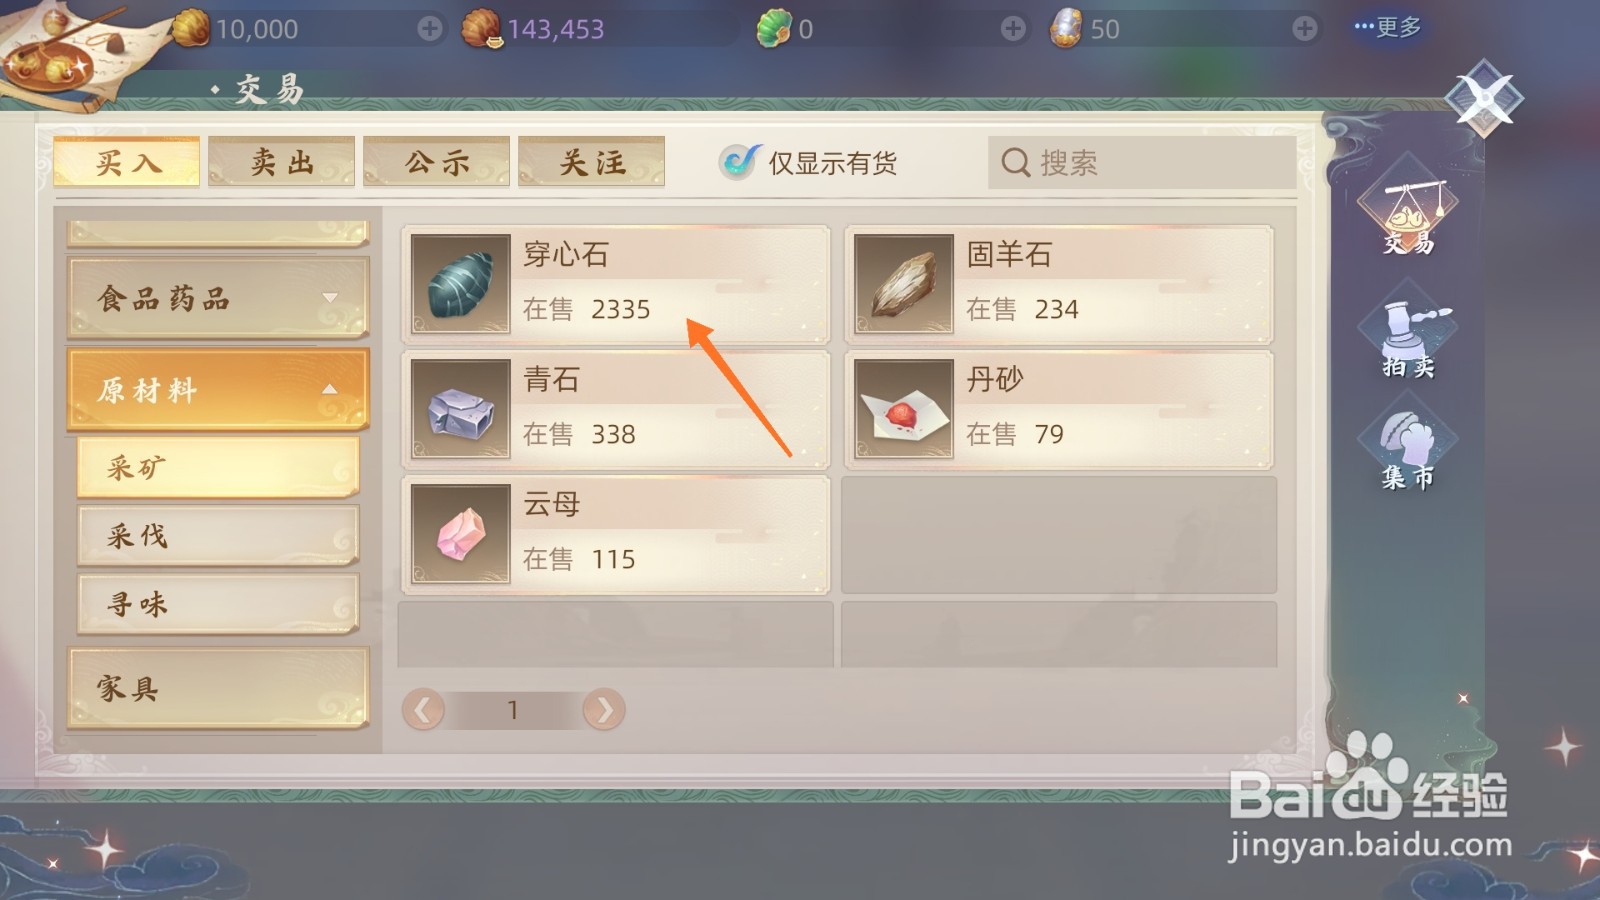Image resolution: width=1600 pixels, height=900 pixels.
Task: Select the 丹砂 cinnabar icon
Action: 904,409
